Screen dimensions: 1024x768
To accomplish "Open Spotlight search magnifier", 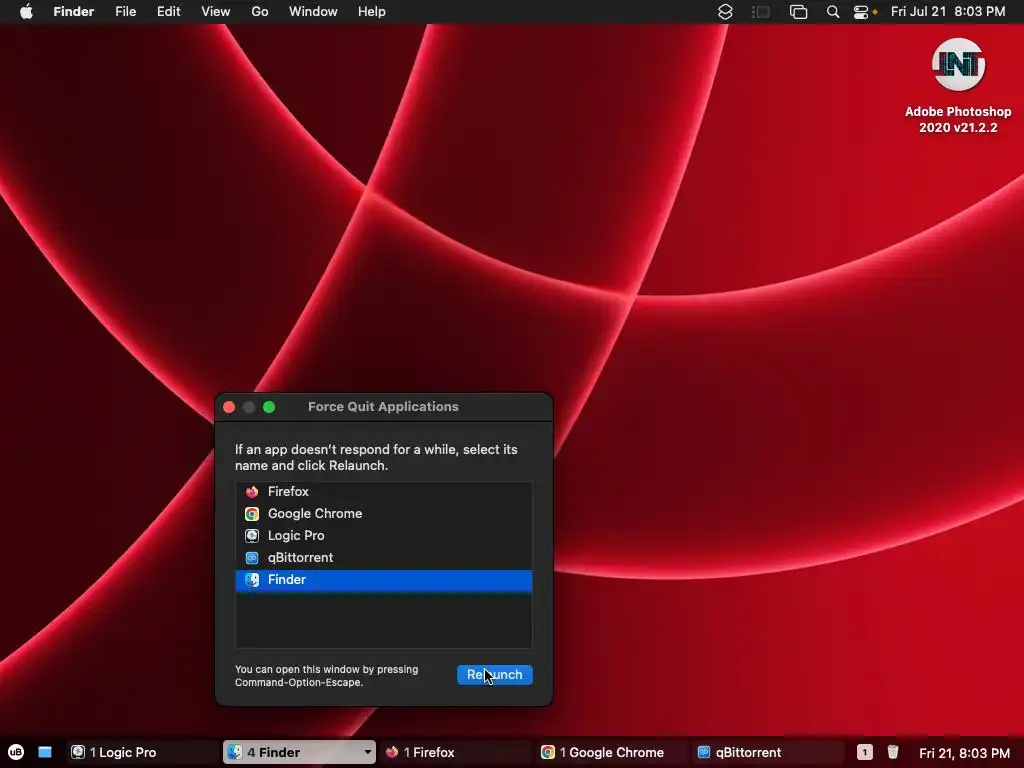I will pyautogui.click(x=833, y=12).
